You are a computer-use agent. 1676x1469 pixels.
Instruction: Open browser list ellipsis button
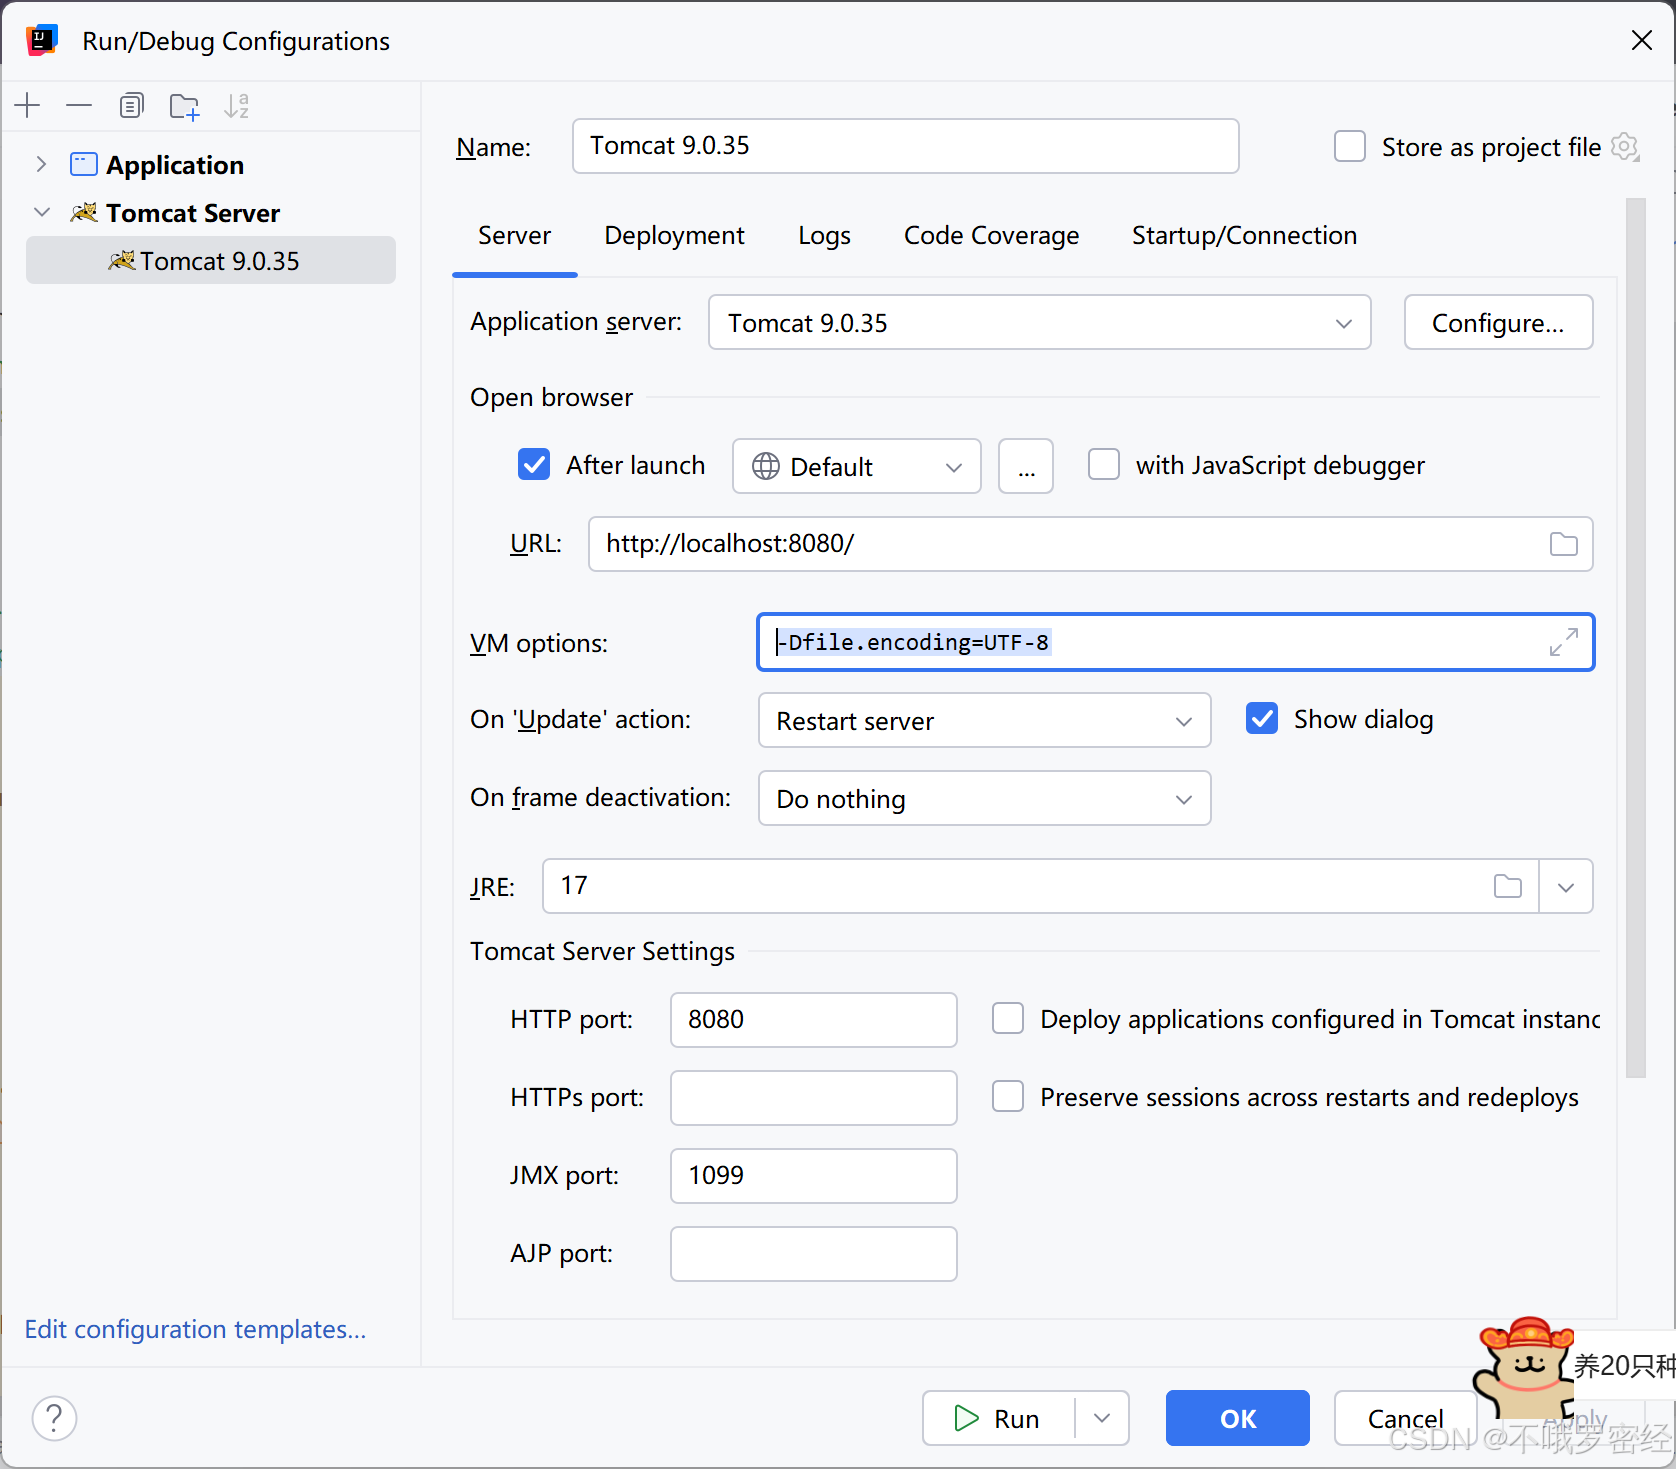(1026, 466)
